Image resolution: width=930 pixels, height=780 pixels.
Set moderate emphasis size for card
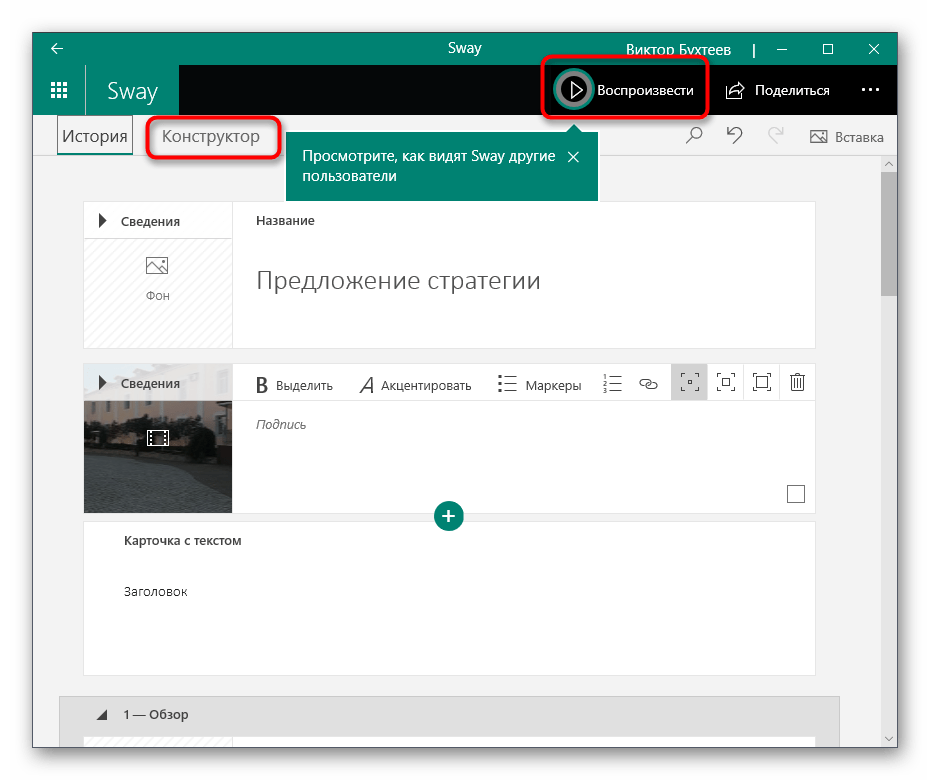pyautogui.click(x=726, y=383)
